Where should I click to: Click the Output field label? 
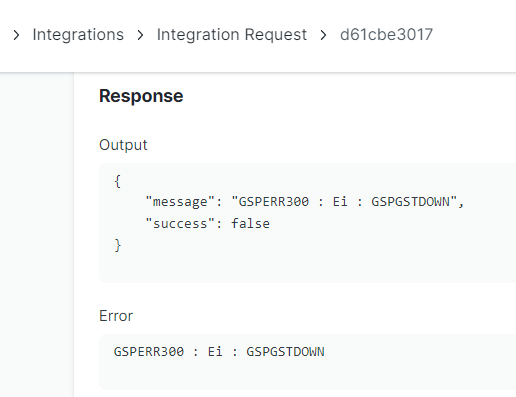tap(123, 145)
